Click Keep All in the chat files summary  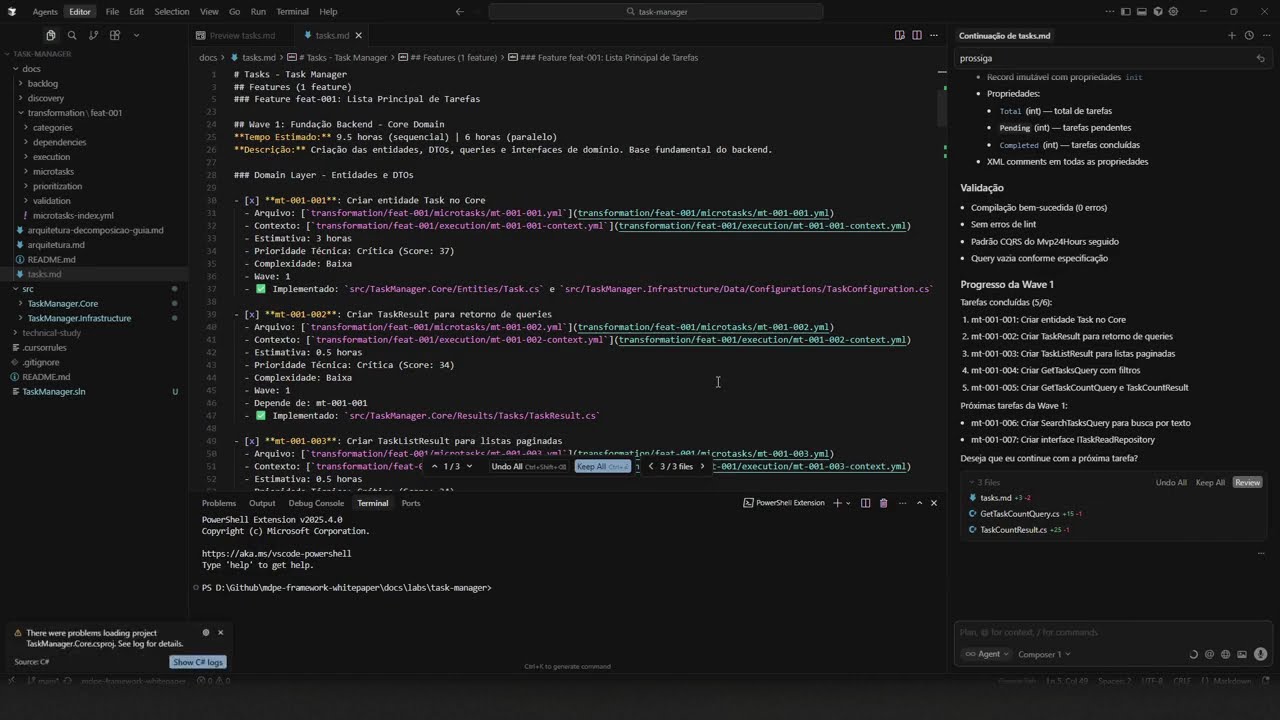[x=1210, y=482]
